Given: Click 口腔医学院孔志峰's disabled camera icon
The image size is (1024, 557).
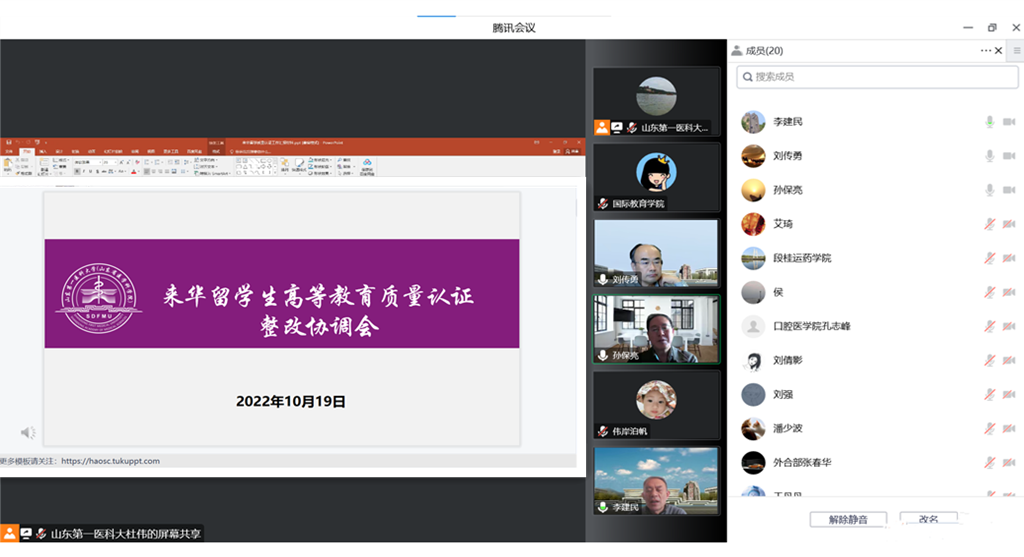Looking at the screenshot, I should (x=1009, y=326).
